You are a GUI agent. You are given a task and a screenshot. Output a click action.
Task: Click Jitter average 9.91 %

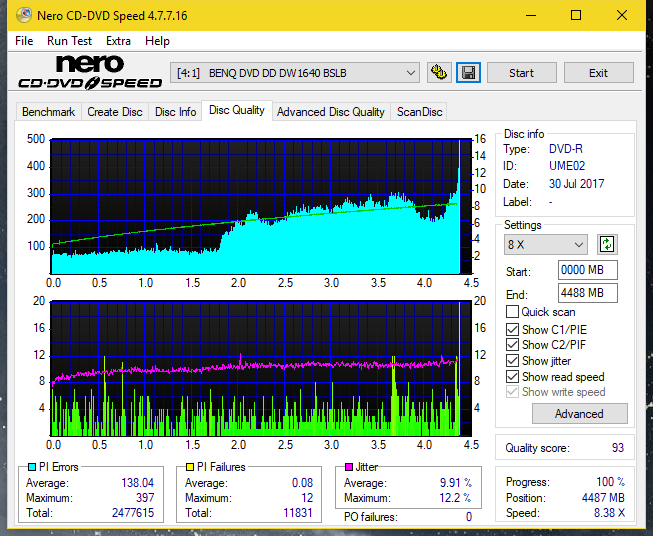(456, 483)
